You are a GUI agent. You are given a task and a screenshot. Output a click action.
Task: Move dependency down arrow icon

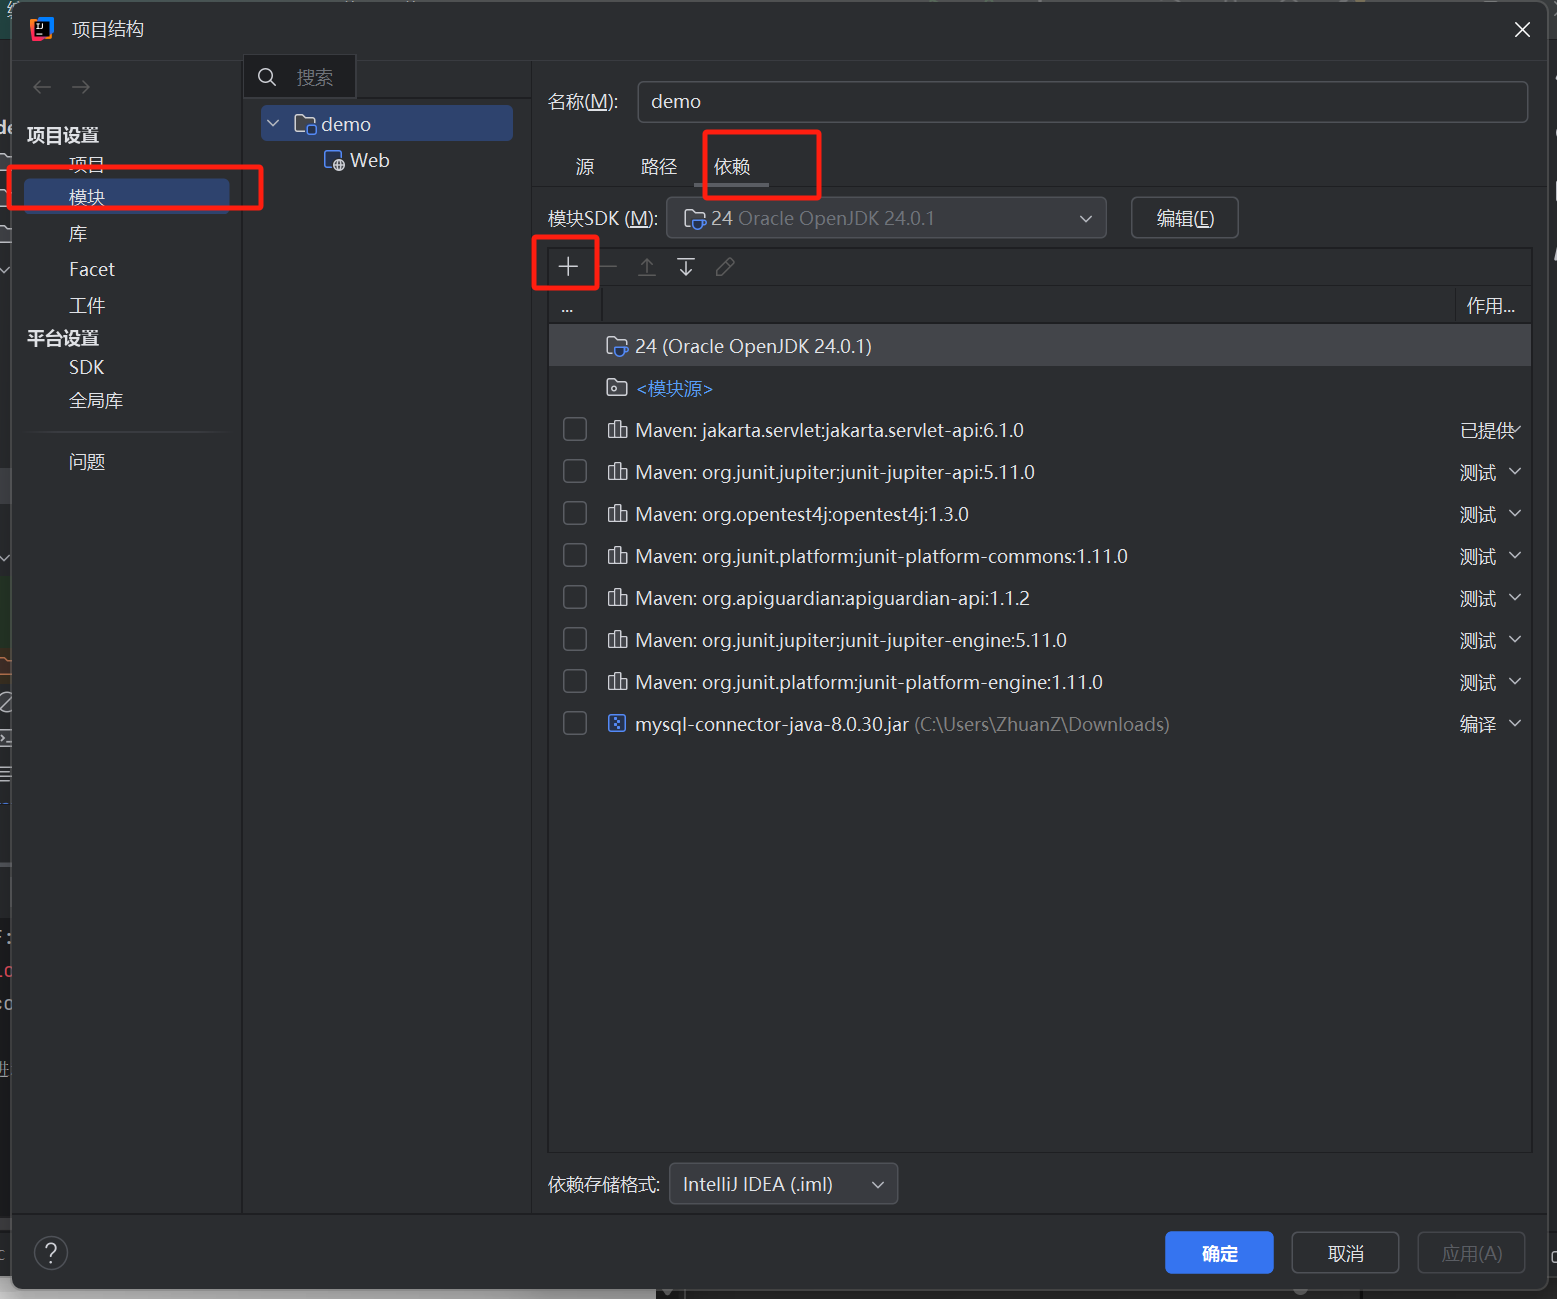[686, 267]
